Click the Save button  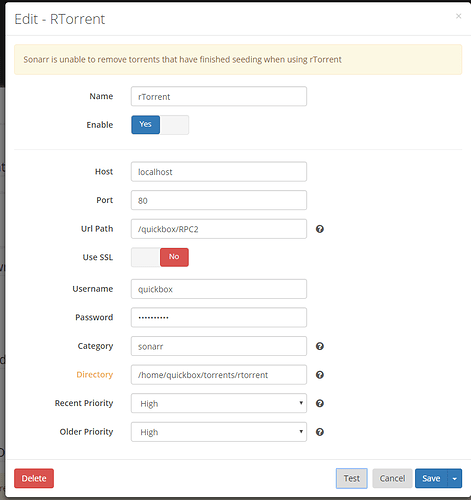tap(431, 478)
